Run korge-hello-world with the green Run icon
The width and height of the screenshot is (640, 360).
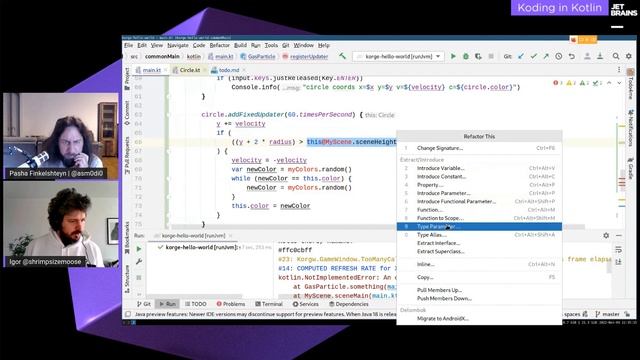click(453, 56)
